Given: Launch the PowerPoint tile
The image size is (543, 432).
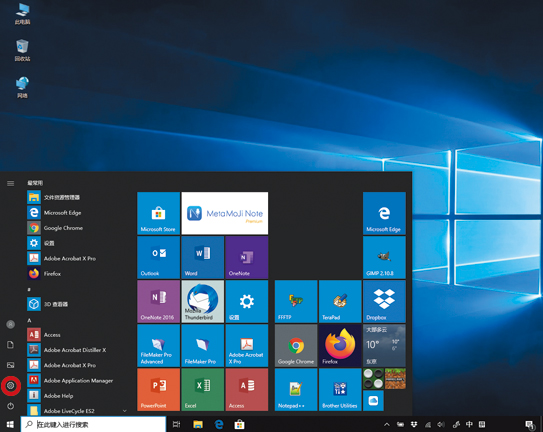Looking at the screenshot, I should [158, 389].
